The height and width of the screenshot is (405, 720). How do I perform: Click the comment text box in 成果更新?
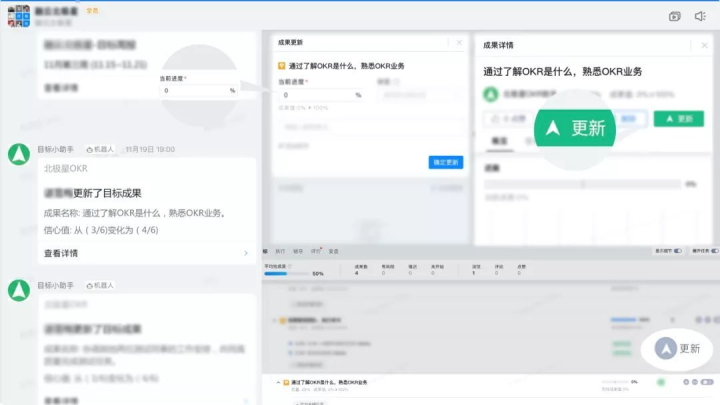point(370,127)
